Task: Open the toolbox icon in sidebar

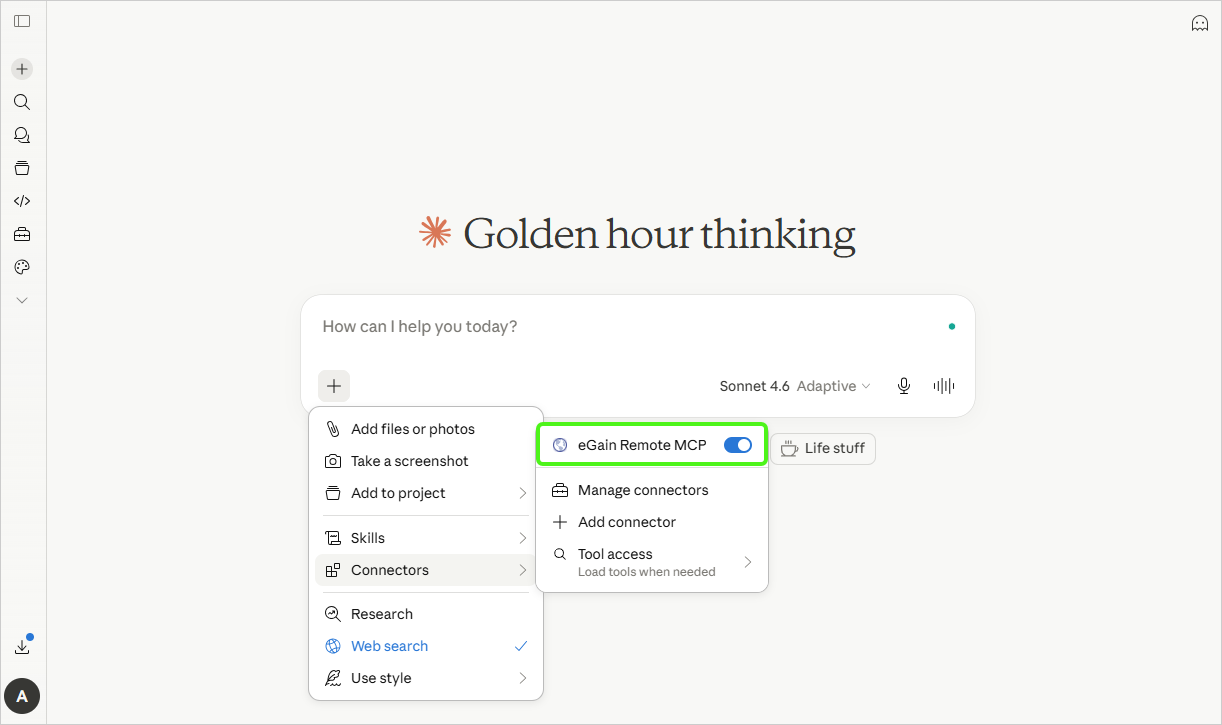Action: pyautogui.click(x=22, y=234)
